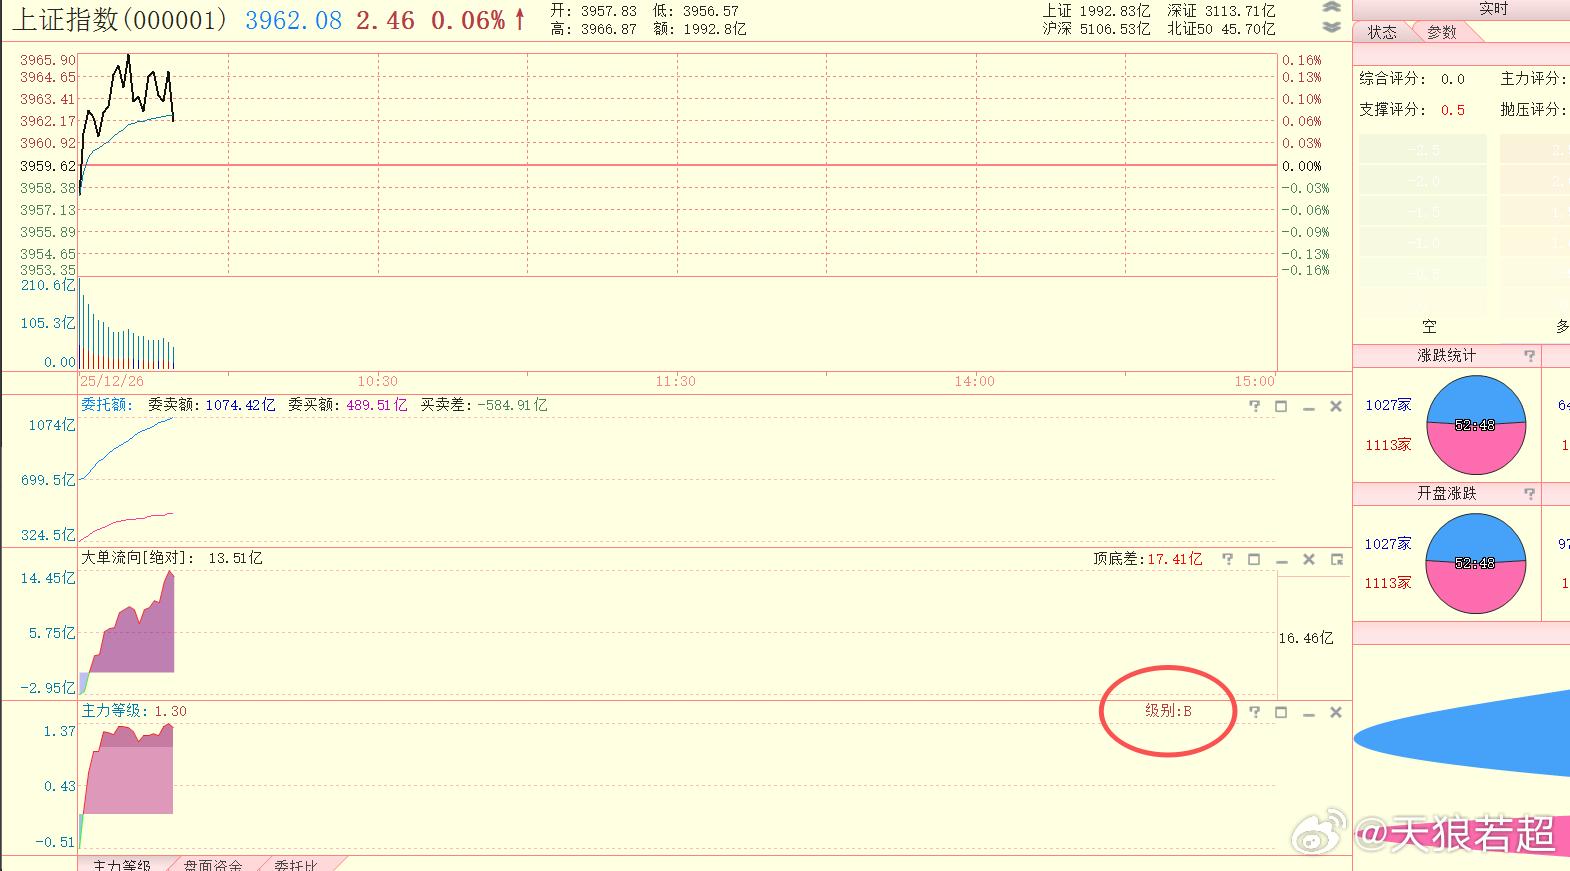Close the 大单流向 panel

(1308, 559)
